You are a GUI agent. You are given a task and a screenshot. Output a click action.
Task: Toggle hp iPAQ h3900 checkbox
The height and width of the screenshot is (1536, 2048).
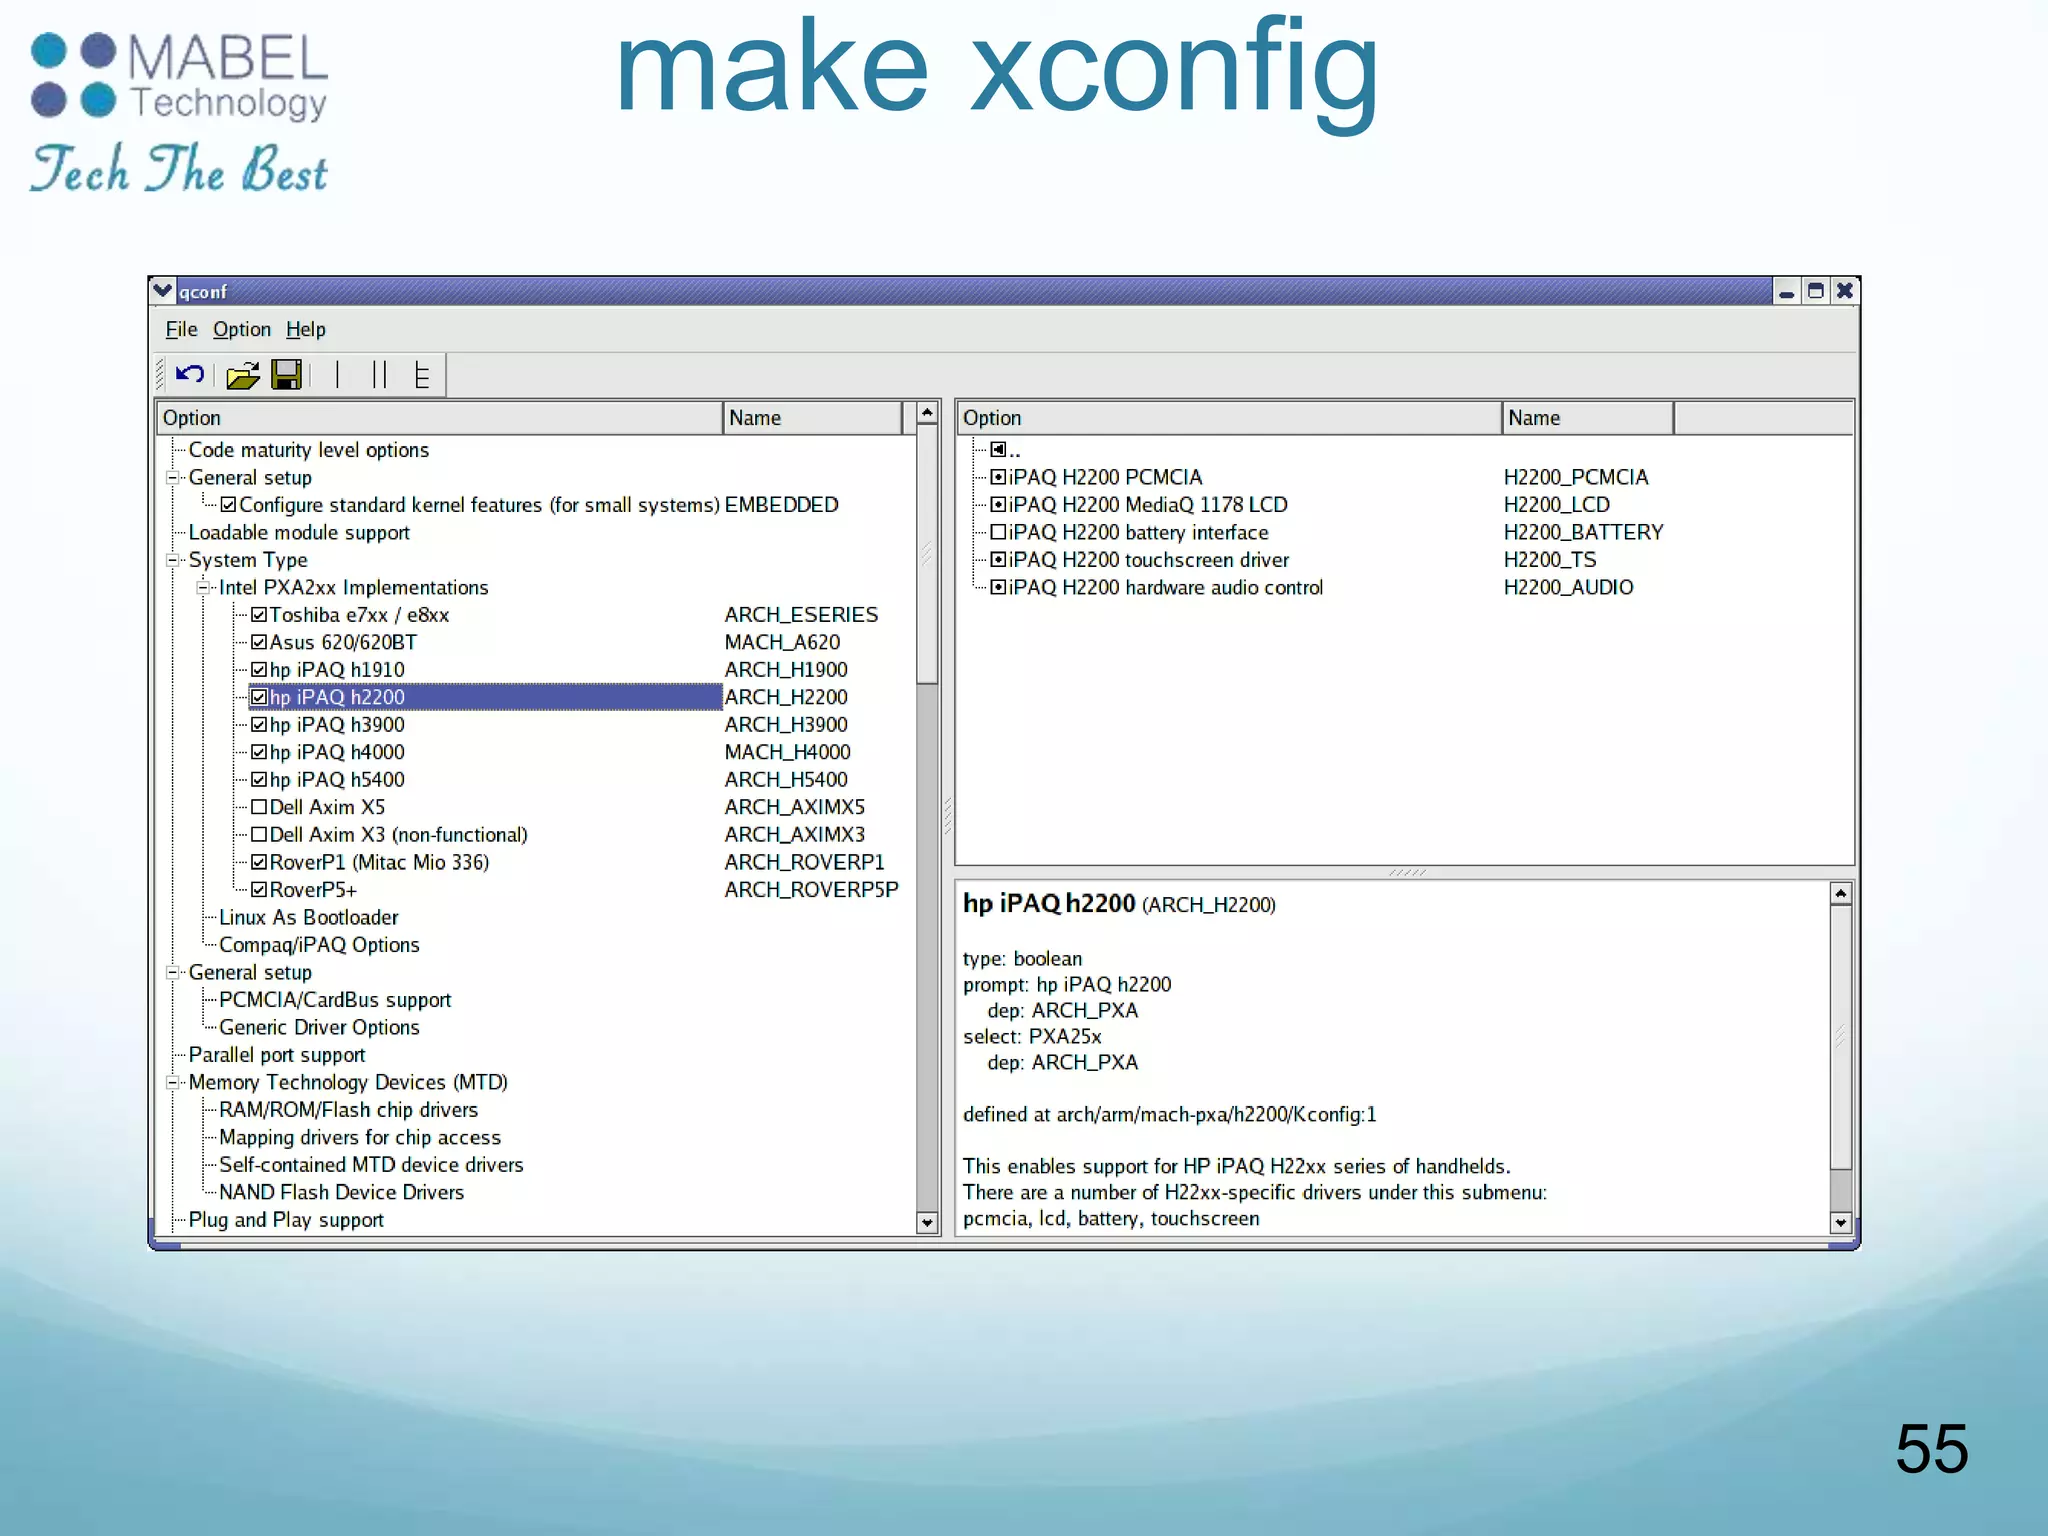click(259, 725)
